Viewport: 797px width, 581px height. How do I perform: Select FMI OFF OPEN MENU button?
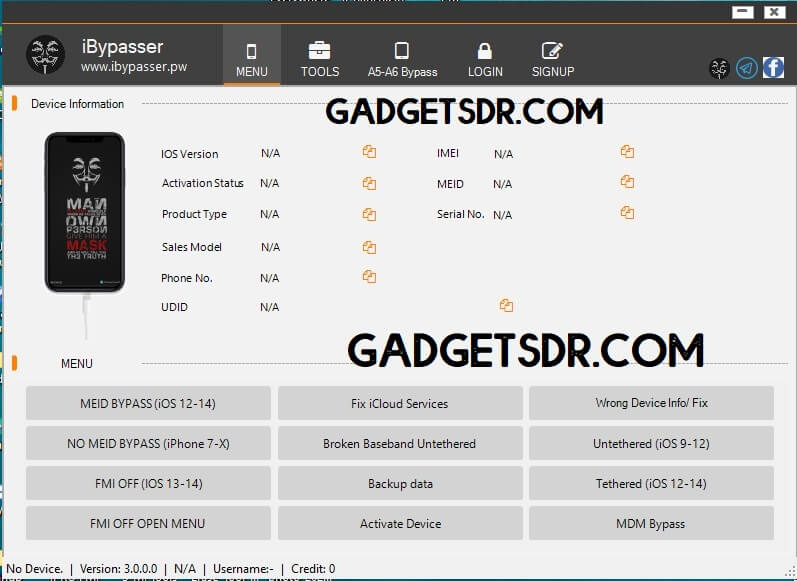pos(148,523)
